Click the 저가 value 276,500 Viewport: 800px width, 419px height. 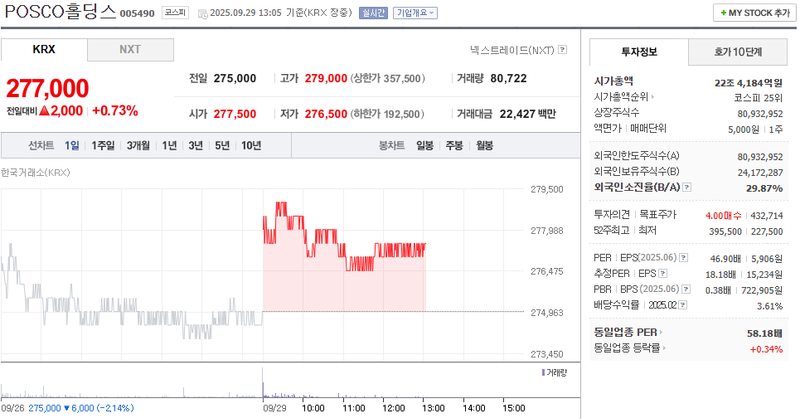pyautogui.click(x=326, y=114)
